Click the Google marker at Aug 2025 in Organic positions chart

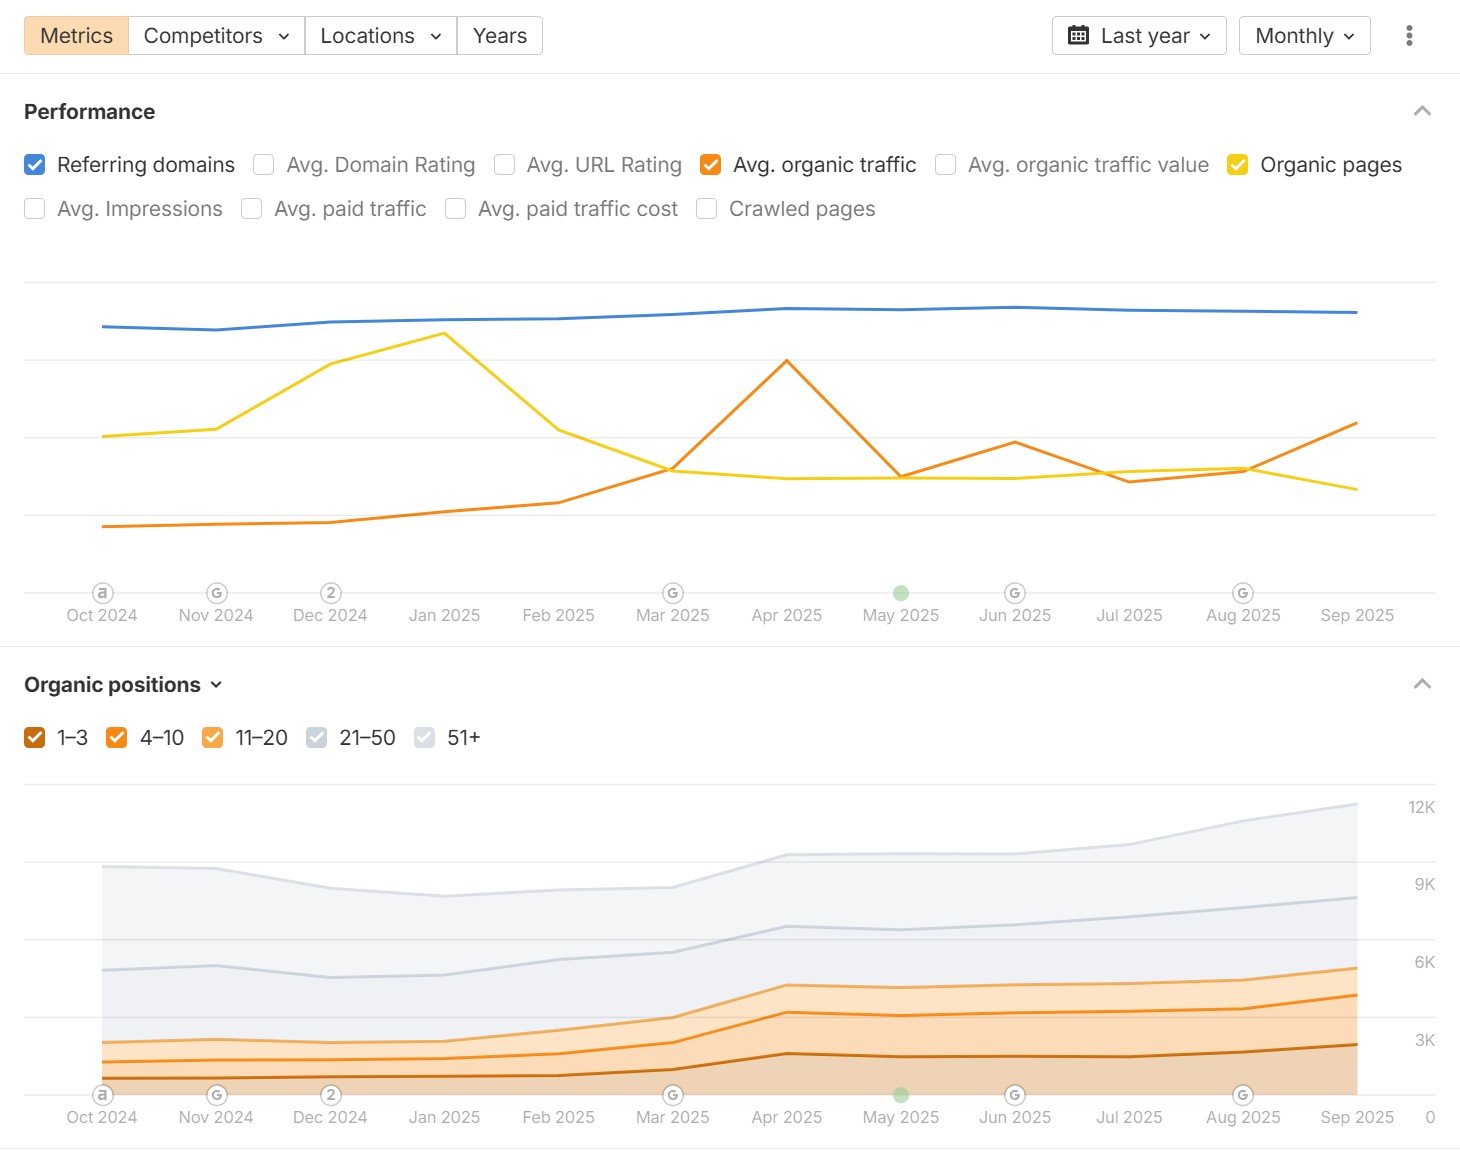click(1243, 1095)
